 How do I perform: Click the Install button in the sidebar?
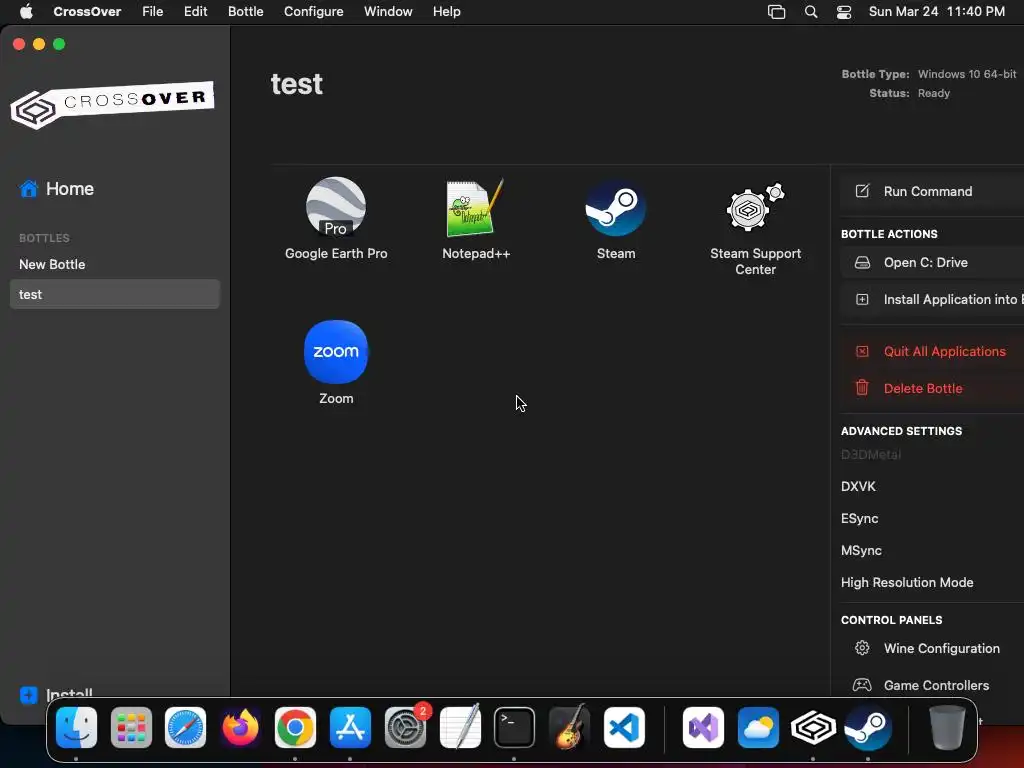tap(56, 695)
